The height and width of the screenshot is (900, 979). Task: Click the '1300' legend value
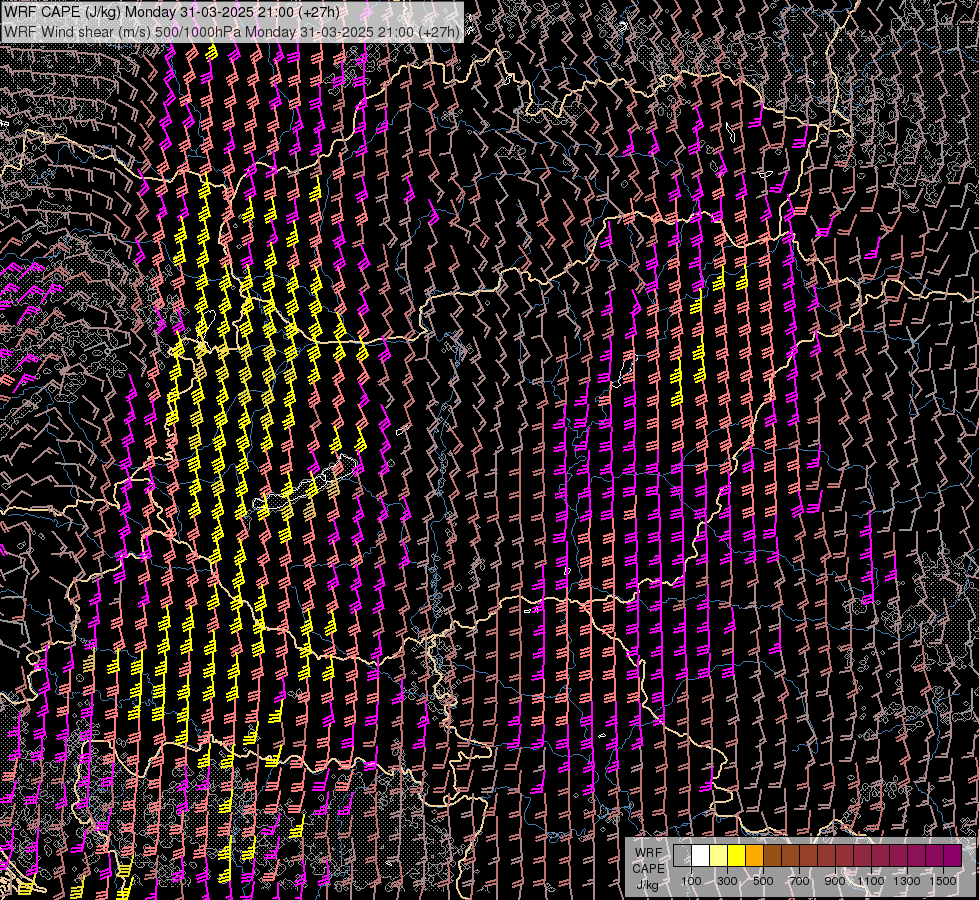click(x=907, y=881)
